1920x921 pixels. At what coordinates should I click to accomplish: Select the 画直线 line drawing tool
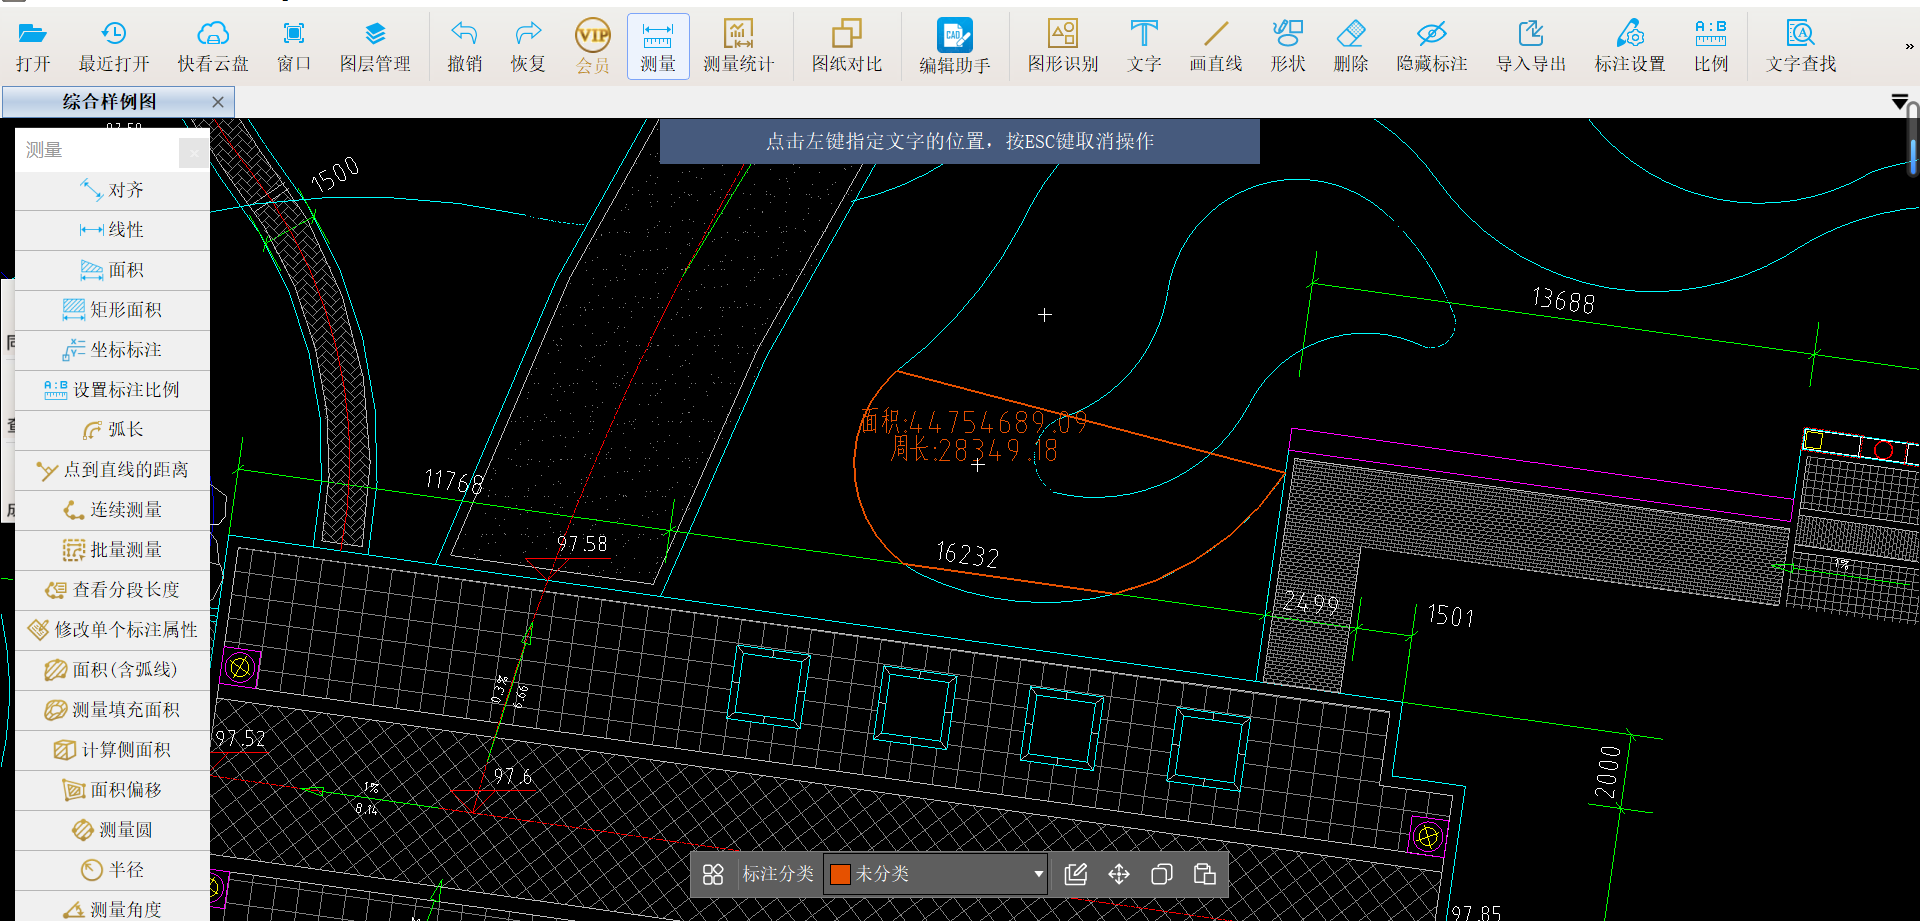click(1216, 47)
